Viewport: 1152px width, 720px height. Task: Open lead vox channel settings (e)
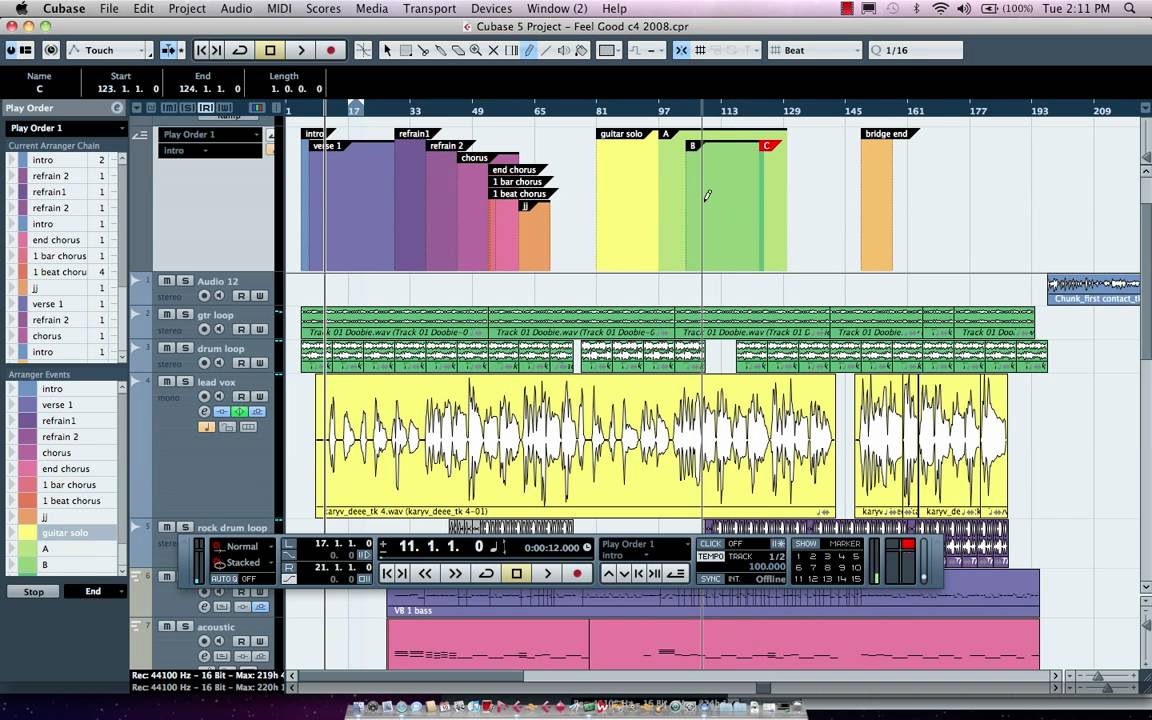204,411
